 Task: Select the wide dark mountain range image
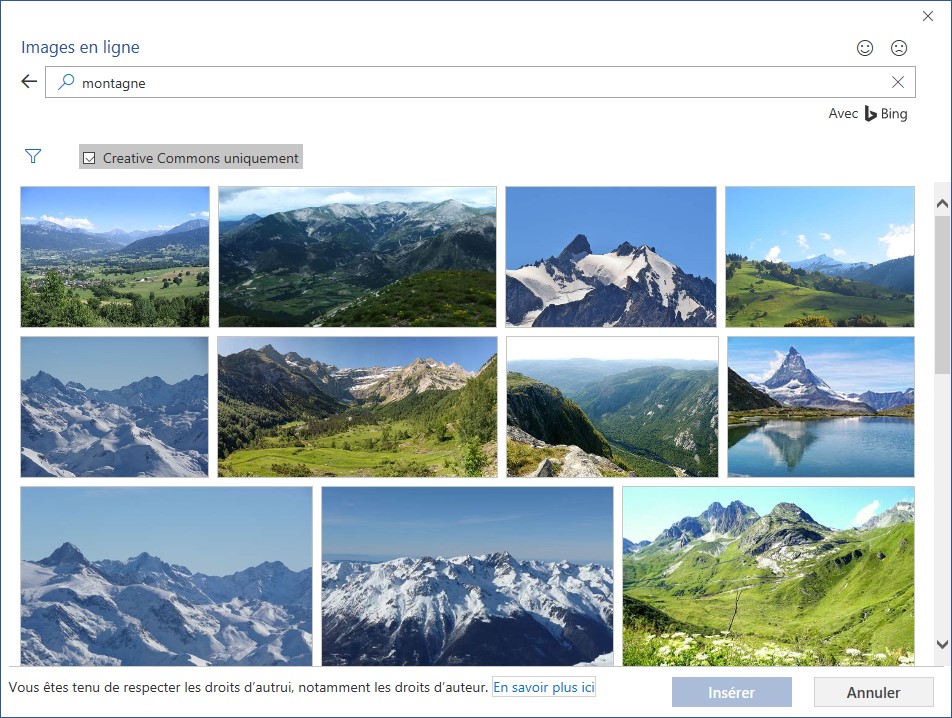pos(357,257)
